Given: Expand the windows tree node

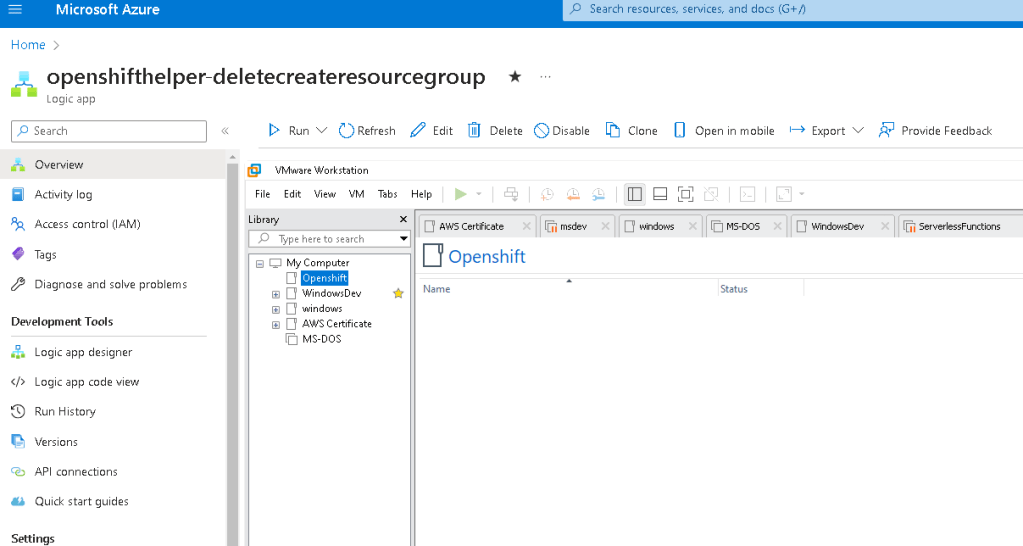Looking at the screenshot, I should point(276,309).
